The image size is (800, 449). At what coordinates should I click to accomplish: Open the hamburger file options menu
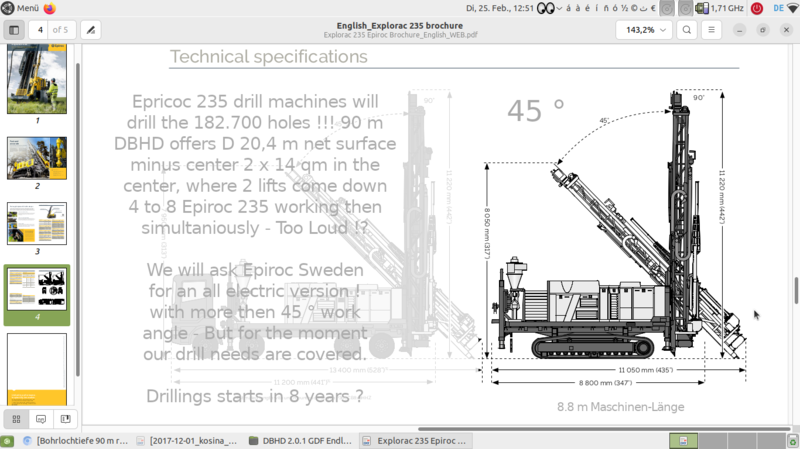712,30
